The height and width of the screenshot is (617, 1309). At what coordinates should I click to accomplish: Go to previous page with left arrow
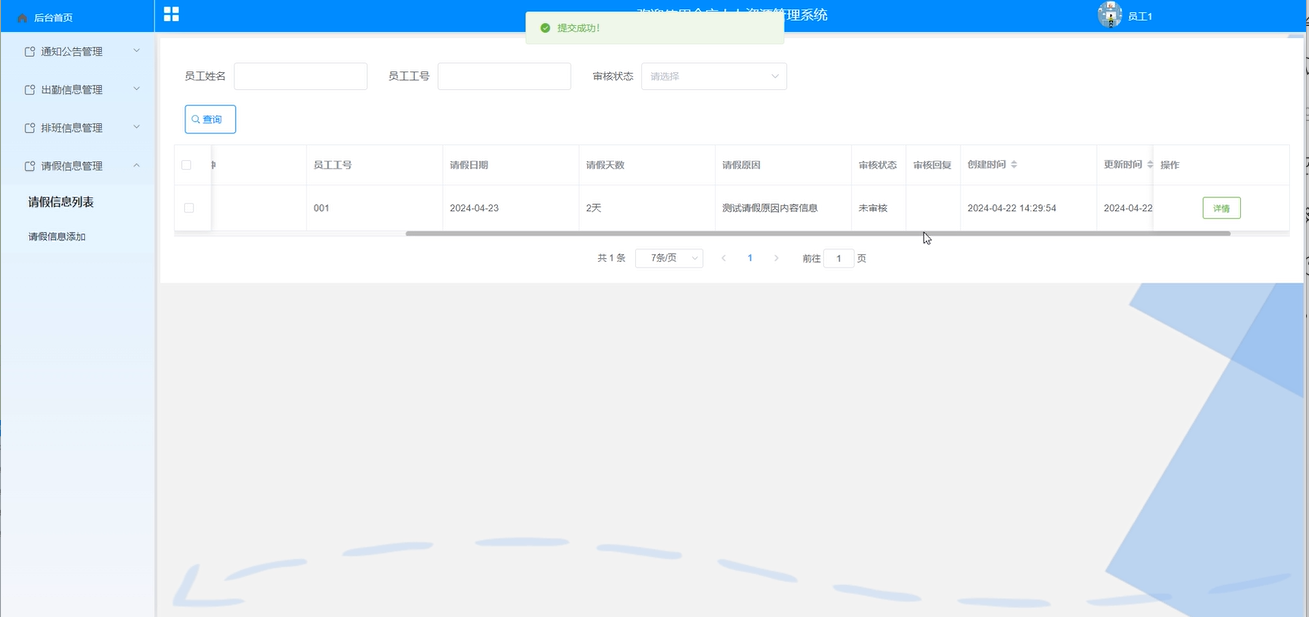[723, 258]
